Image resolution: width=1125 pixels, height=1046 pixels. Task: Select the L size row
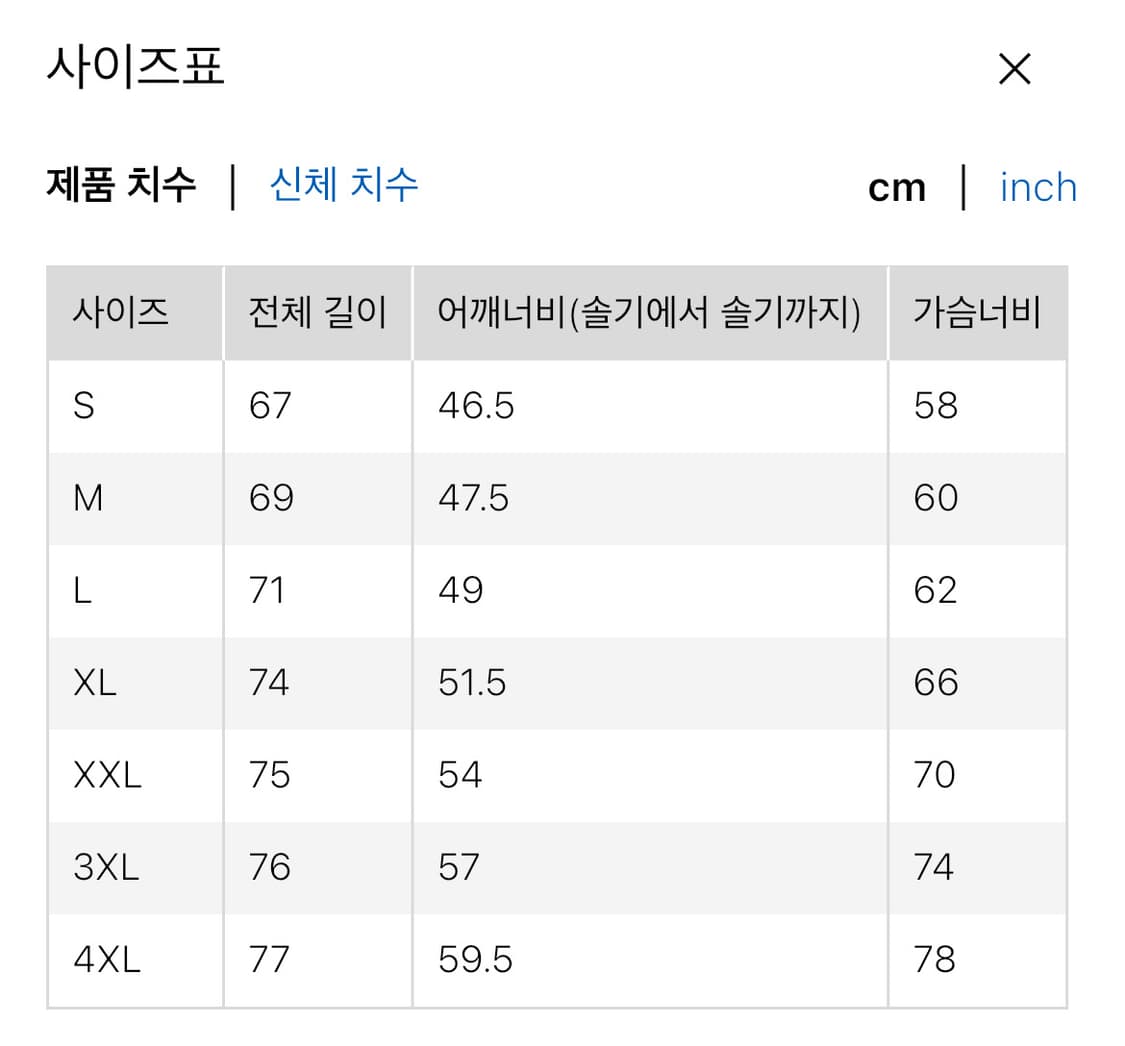[84, 590]
